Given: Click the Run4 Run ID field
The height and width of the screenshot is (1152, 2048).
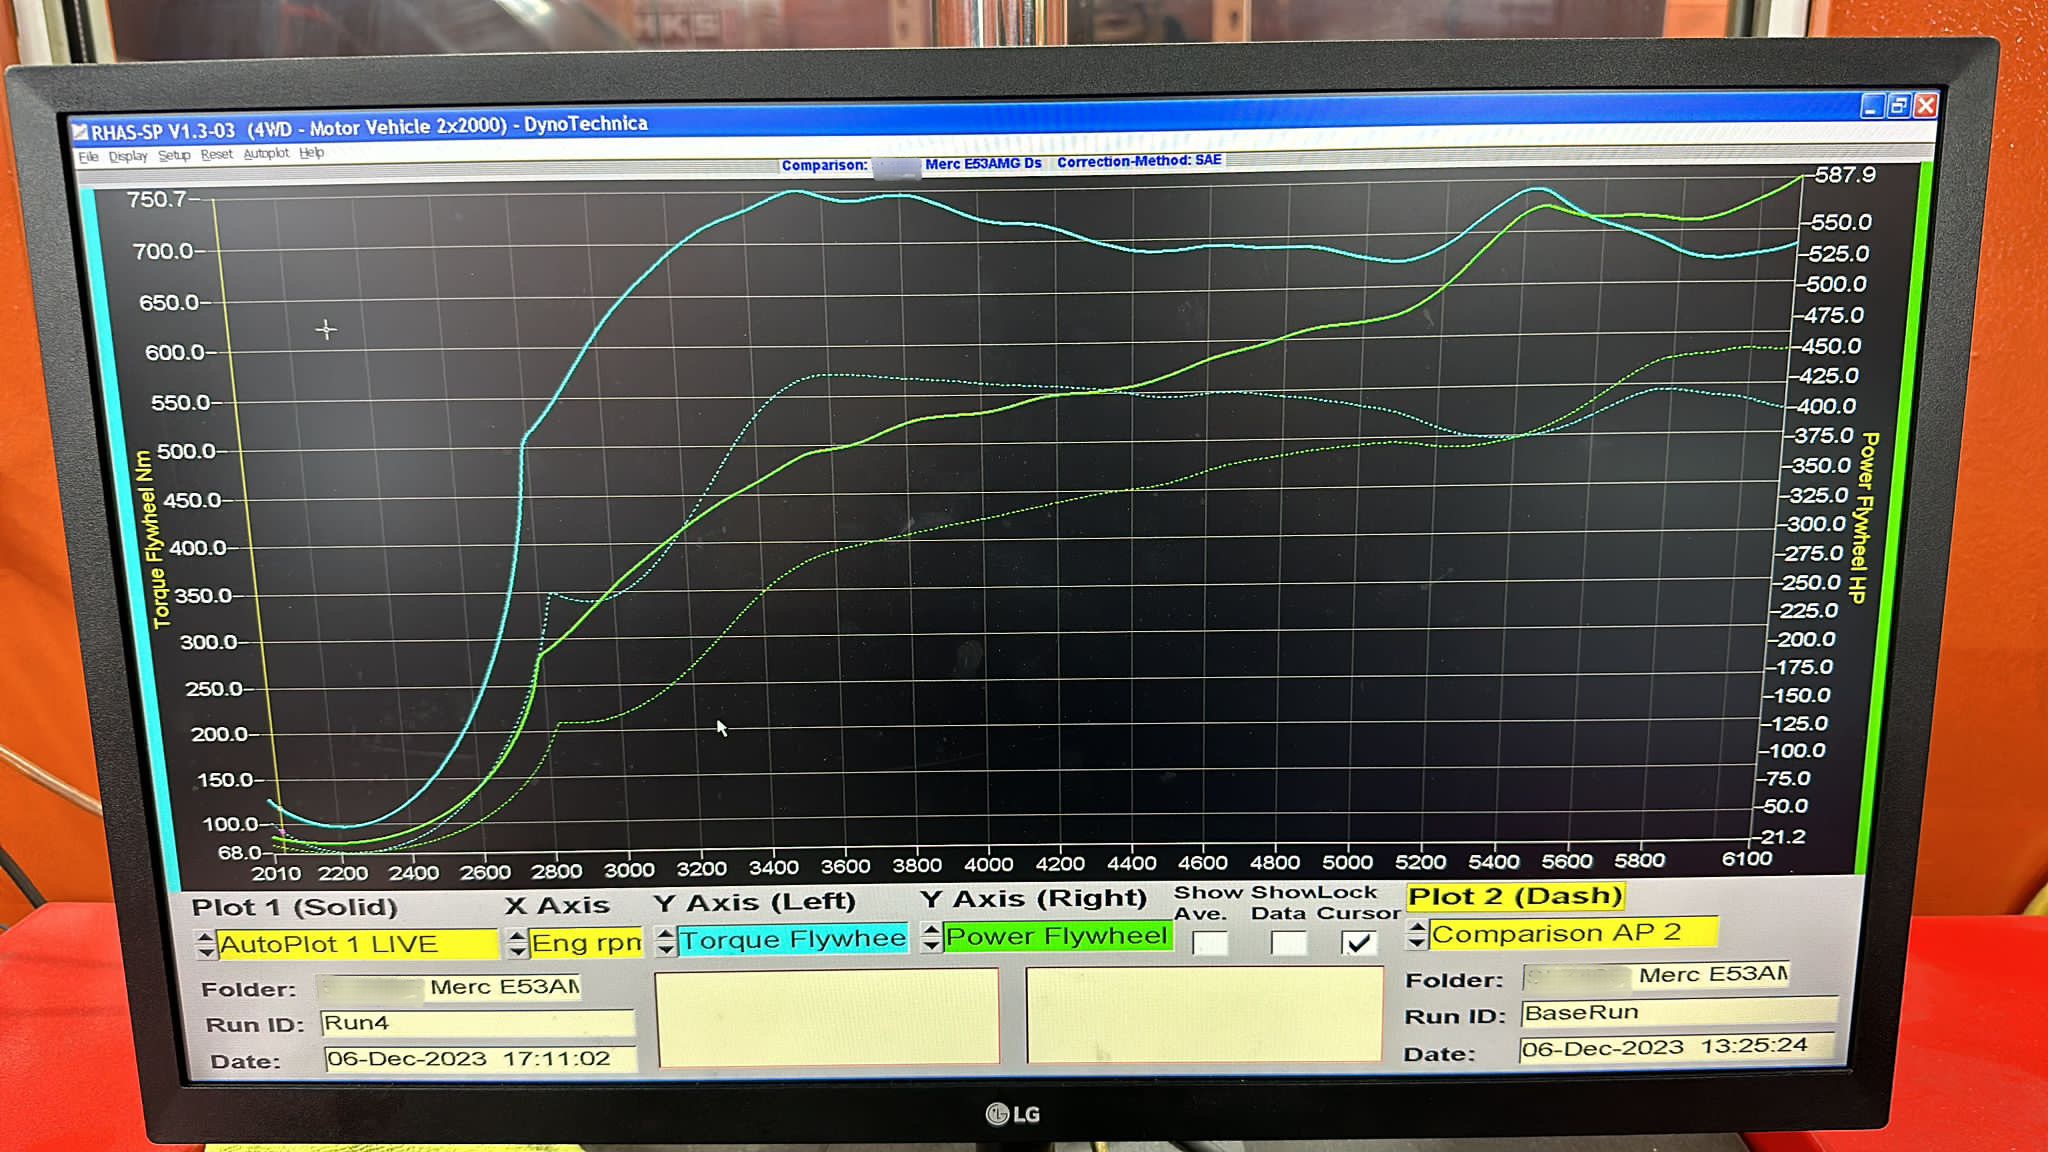Looking at the screenshot, I should [477, 1023].
